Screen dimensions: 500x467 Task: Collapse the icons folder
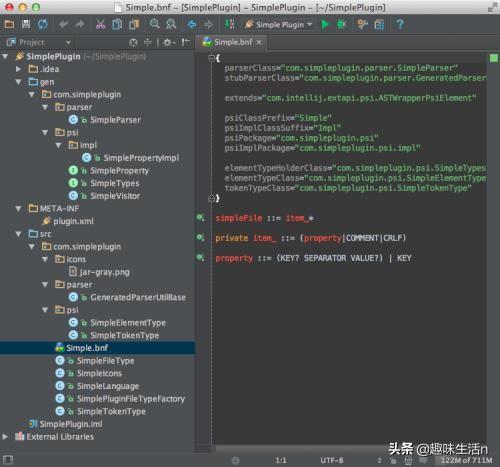pyautogui.click(x=45, y=259)
